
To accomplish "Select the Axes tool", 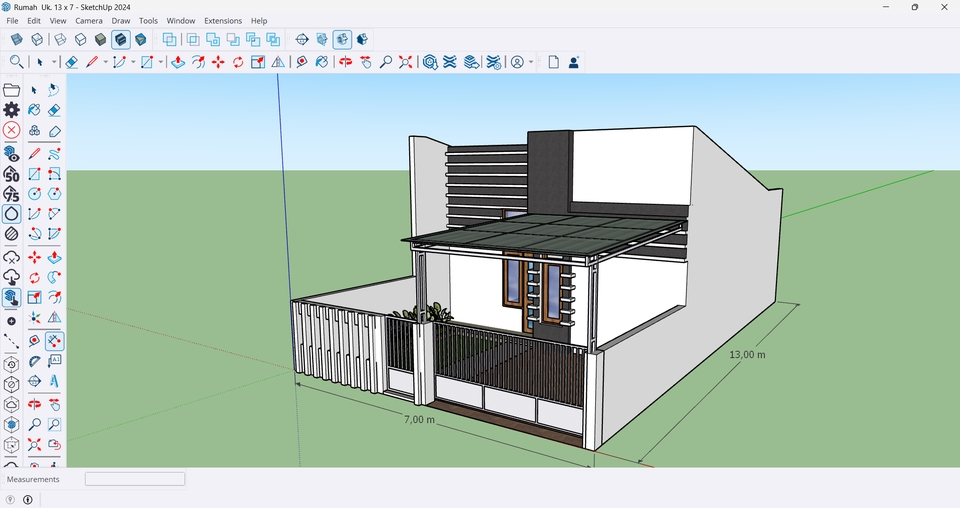I will pyautogui.click(x=34, y=318).
